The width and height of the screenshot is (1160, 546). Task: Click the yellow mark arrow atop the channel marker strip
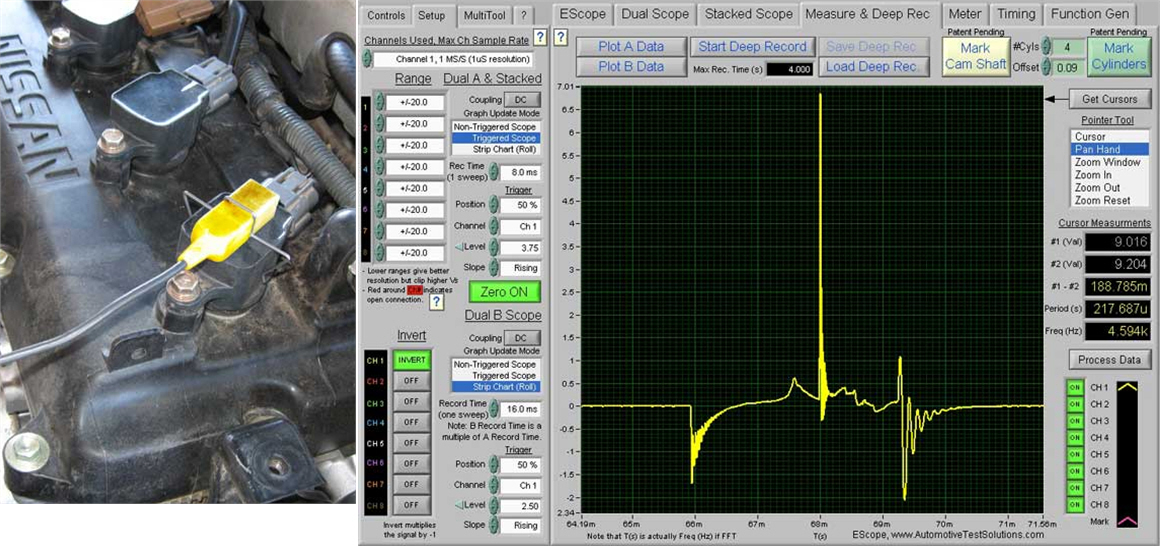1126,386
